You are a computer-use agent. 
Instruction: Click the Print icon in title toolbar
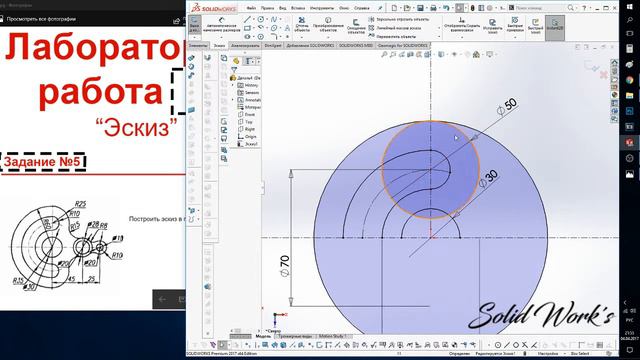tap(433, 8)
